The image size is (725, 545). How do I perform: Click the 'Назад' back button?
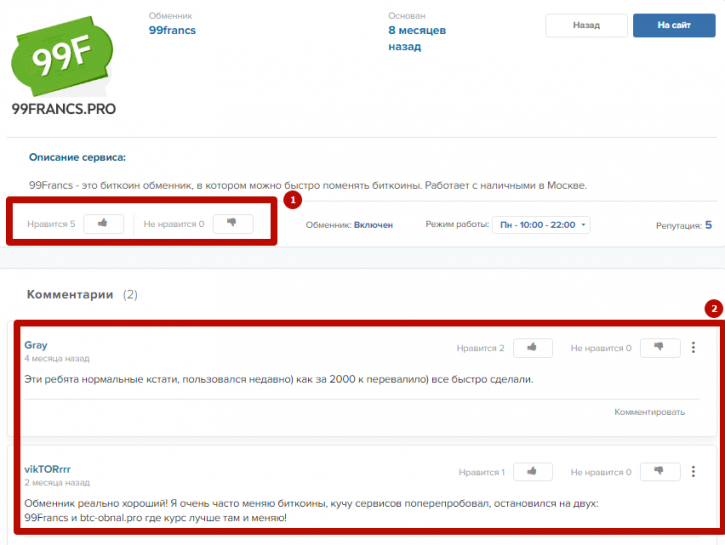(586, 25)
